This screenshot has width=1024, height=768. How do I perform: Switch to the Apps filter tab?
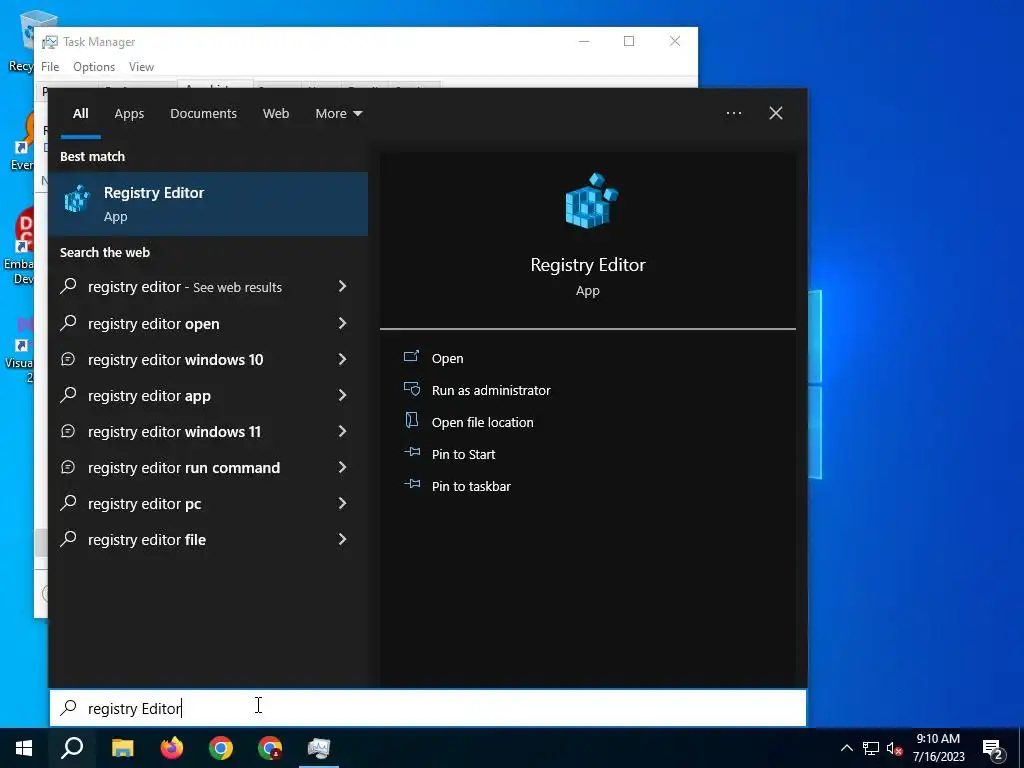click(129, 114)
